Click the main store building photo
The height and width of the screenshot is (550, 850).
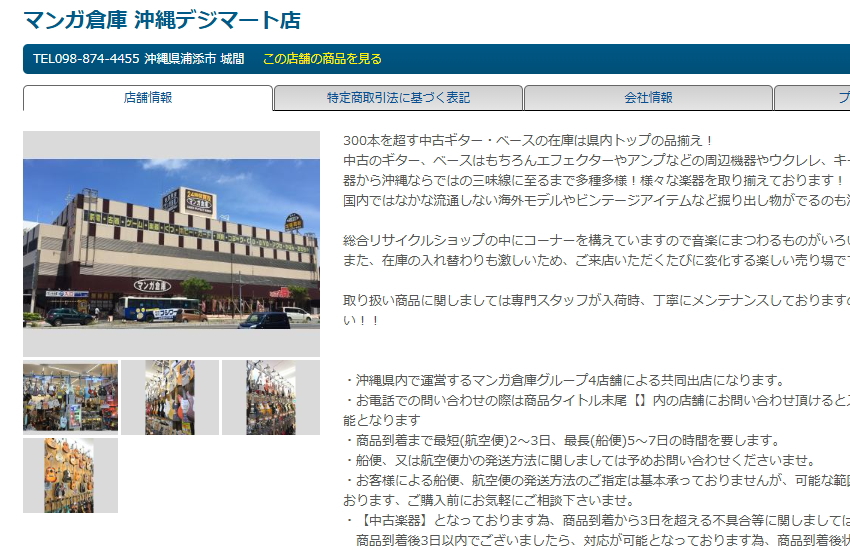pyautogui.click(x=171, y=244)
